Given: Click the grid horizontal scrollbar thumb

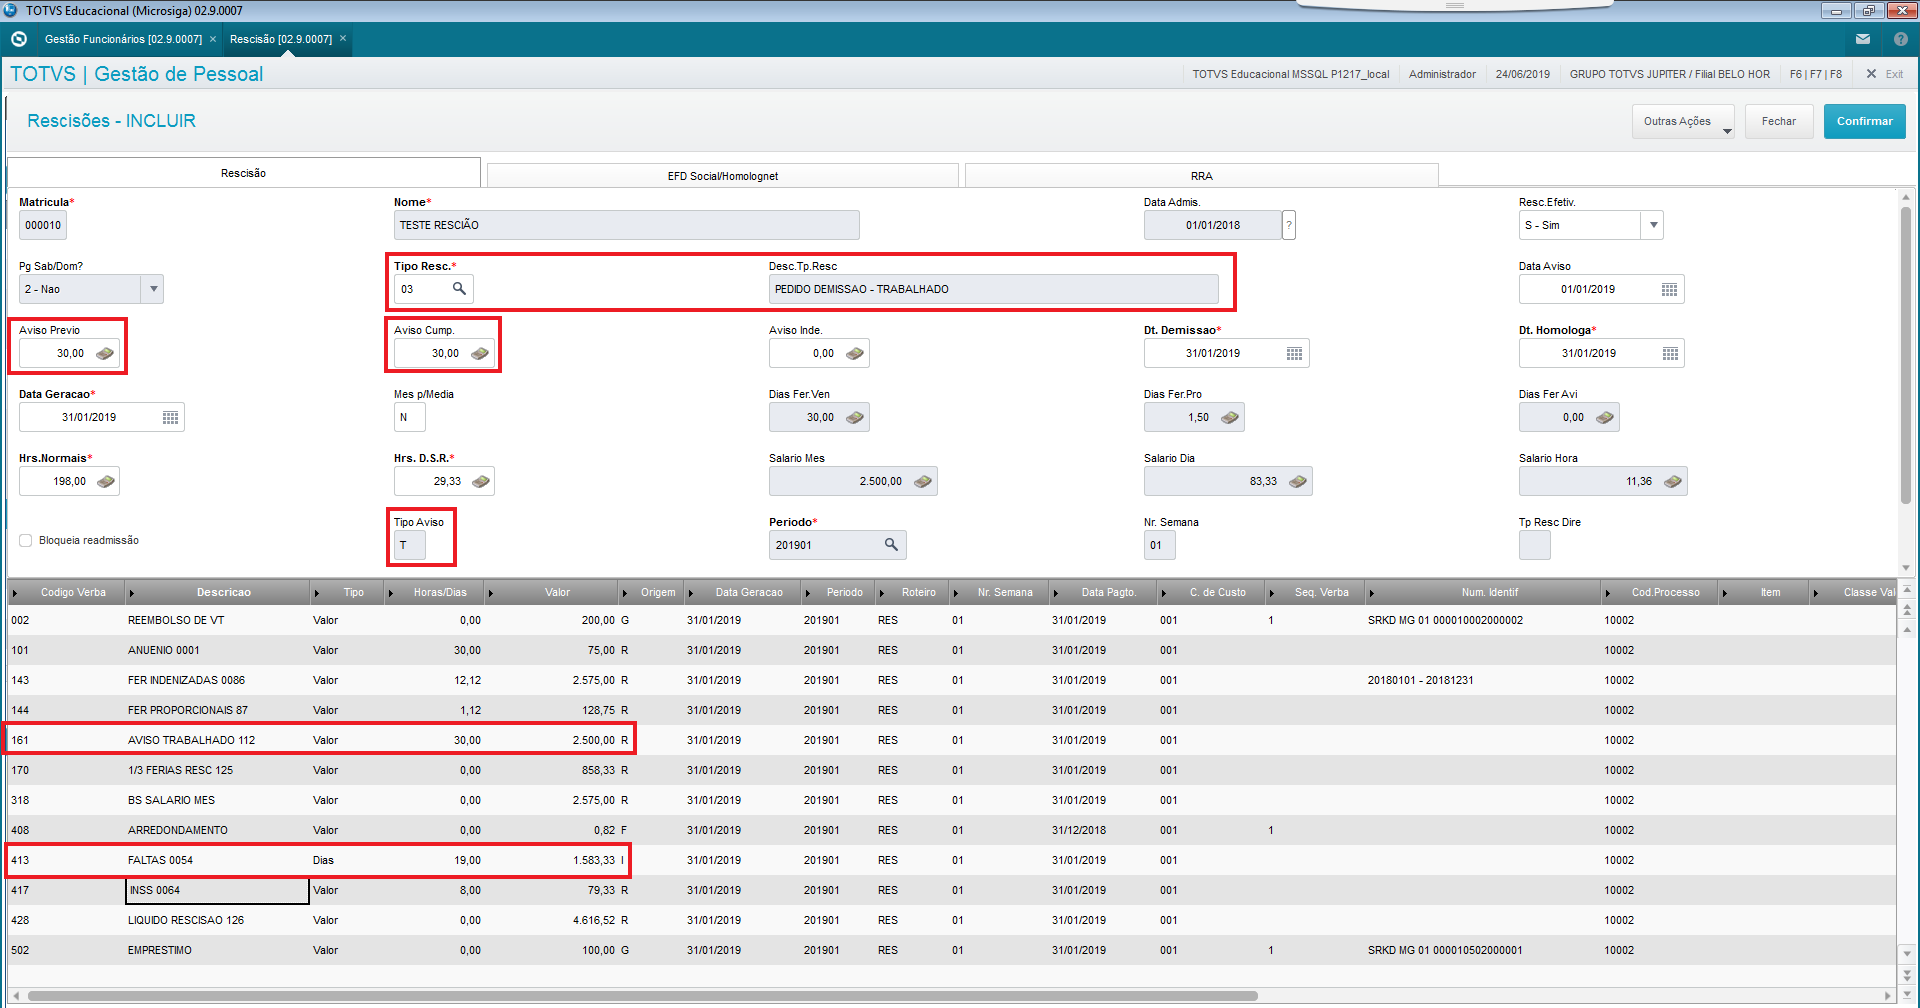Looking at the screenshot, I should coord(642,996).
